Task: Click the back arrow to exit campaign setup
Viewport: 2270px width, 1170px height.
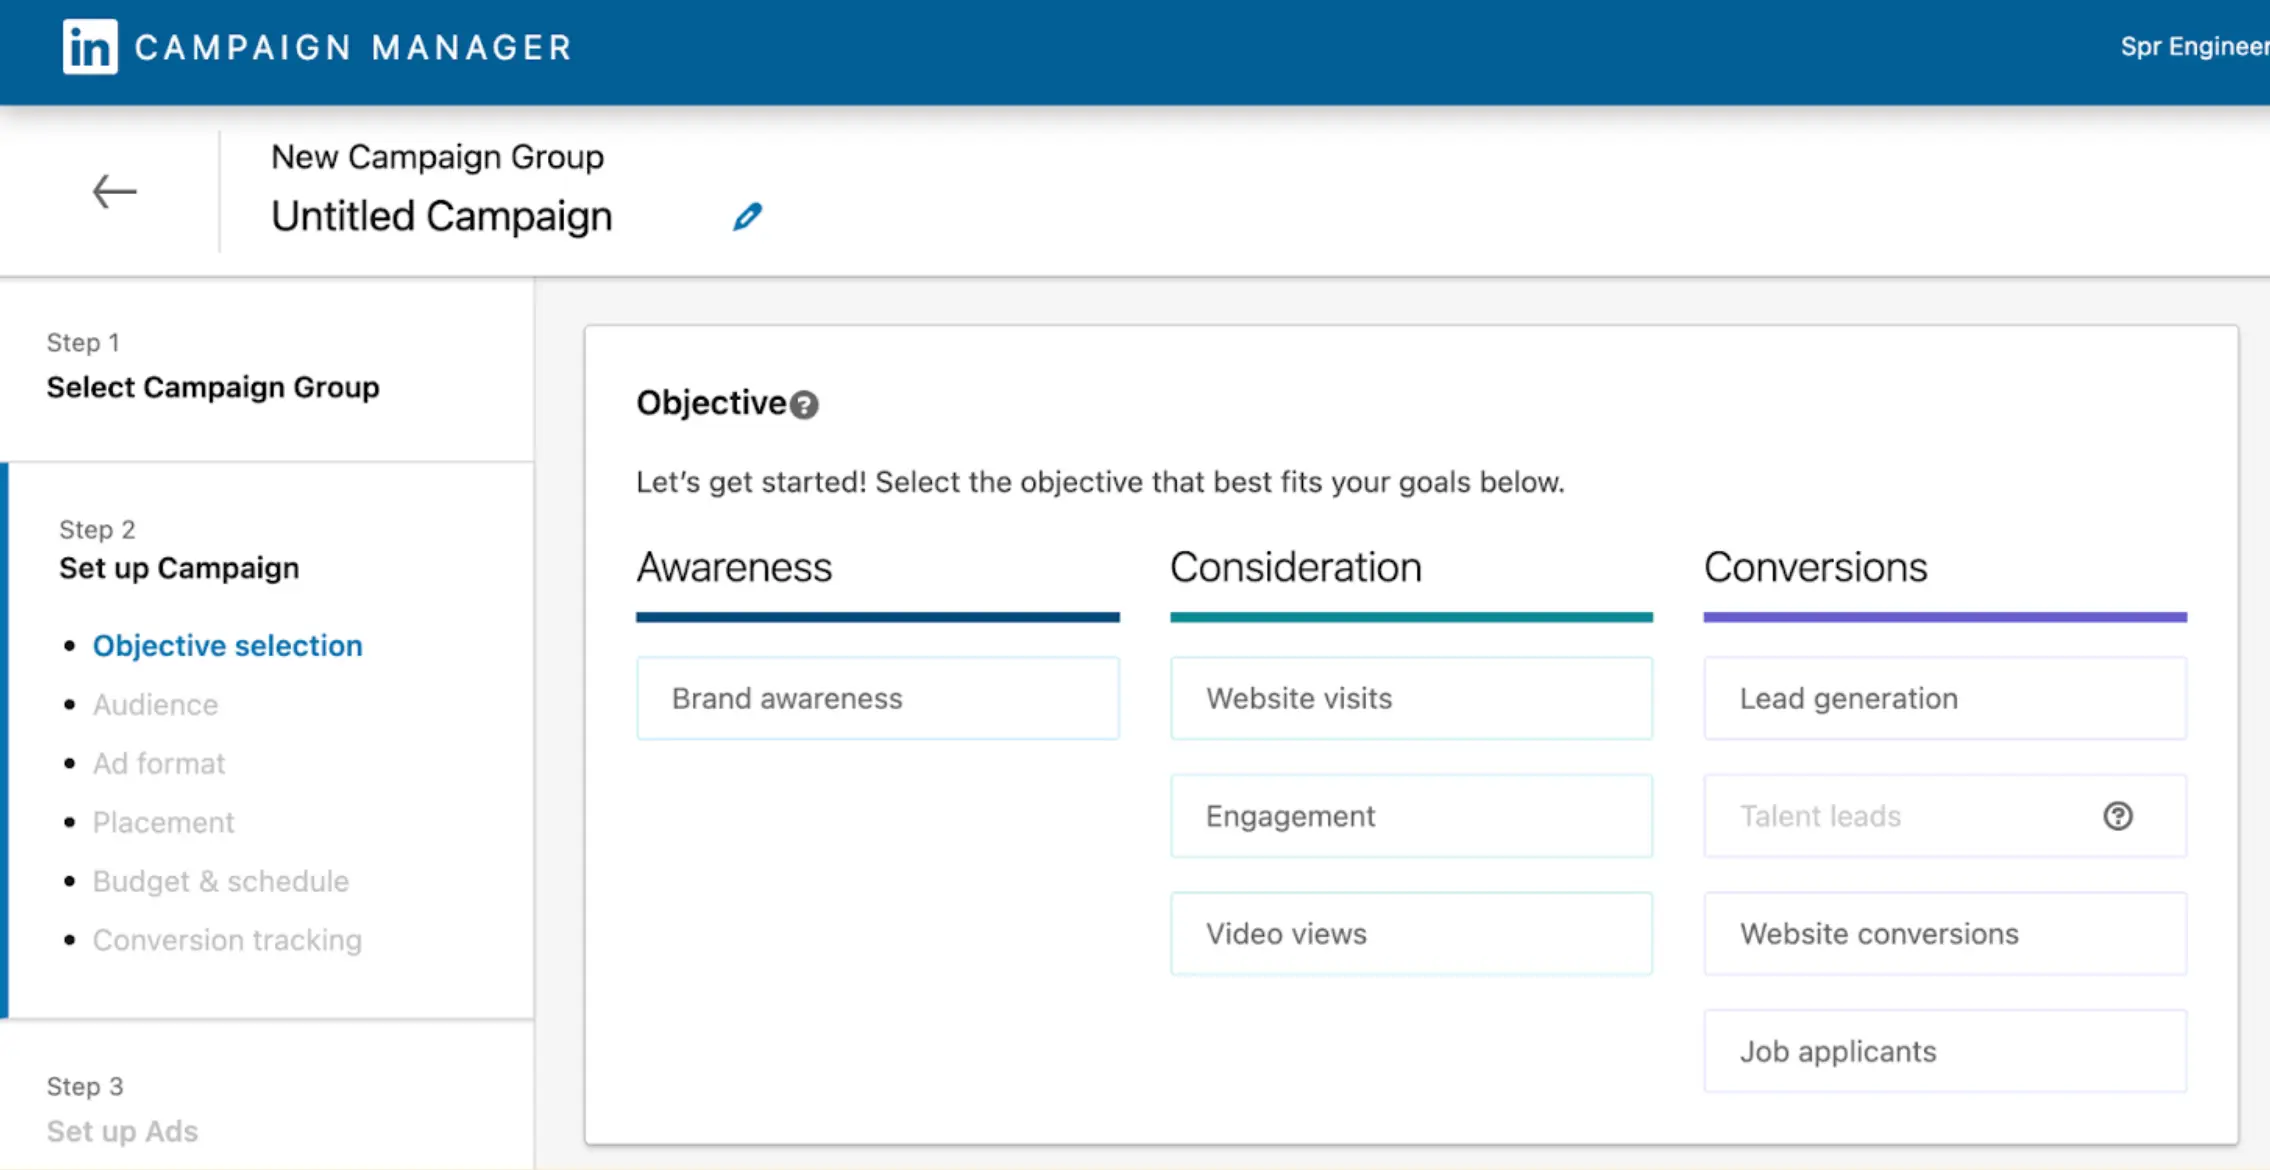Action: [114, 190]
